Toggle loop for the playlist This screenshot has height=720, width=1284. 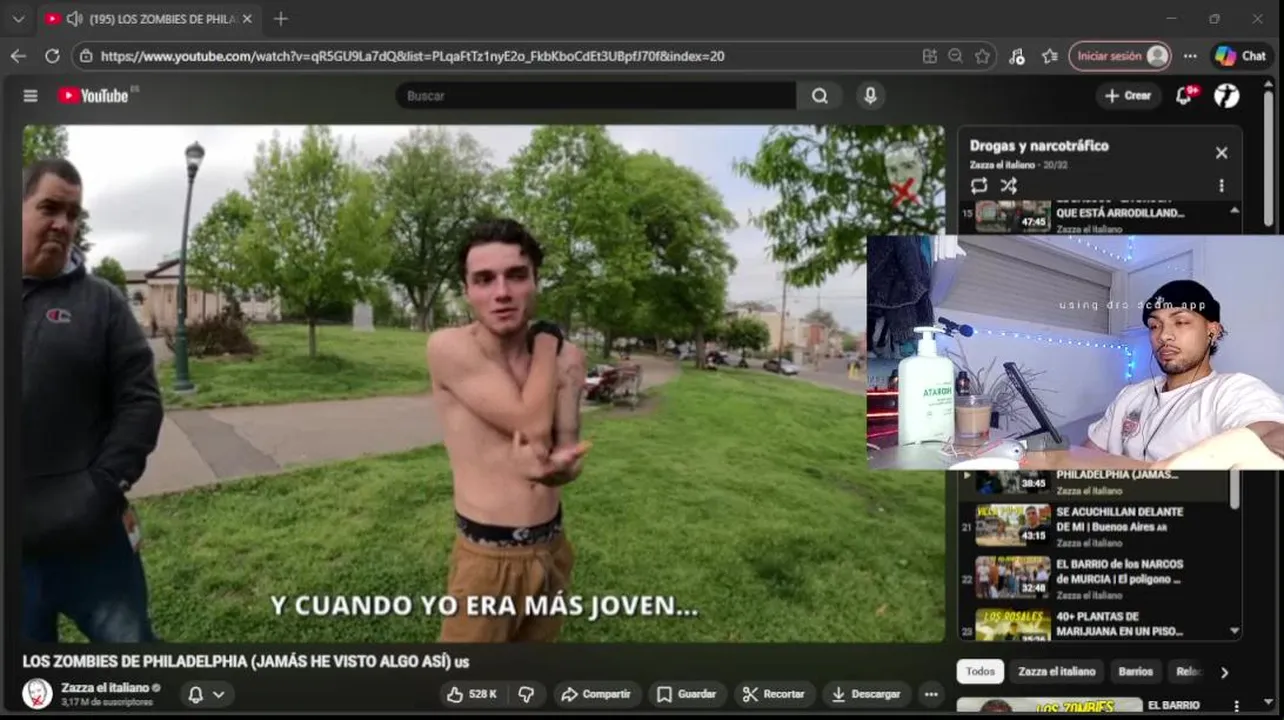tap(979, 185)
